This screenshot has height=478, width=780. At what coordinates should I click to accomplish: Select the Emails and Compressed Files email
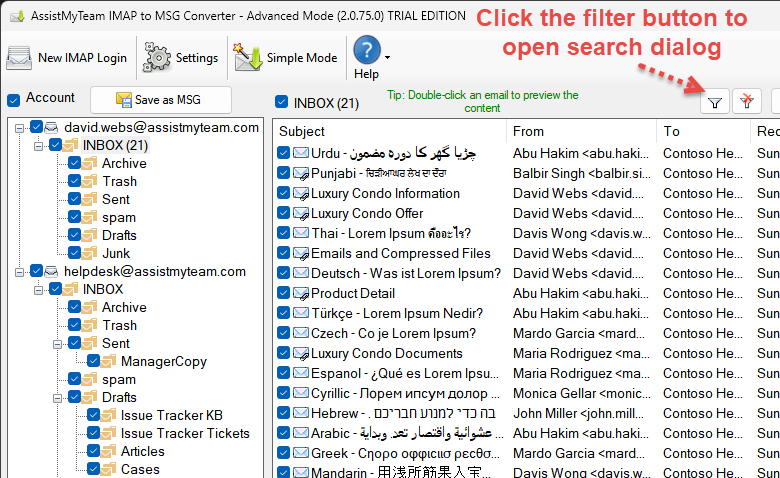pos(400,253)
